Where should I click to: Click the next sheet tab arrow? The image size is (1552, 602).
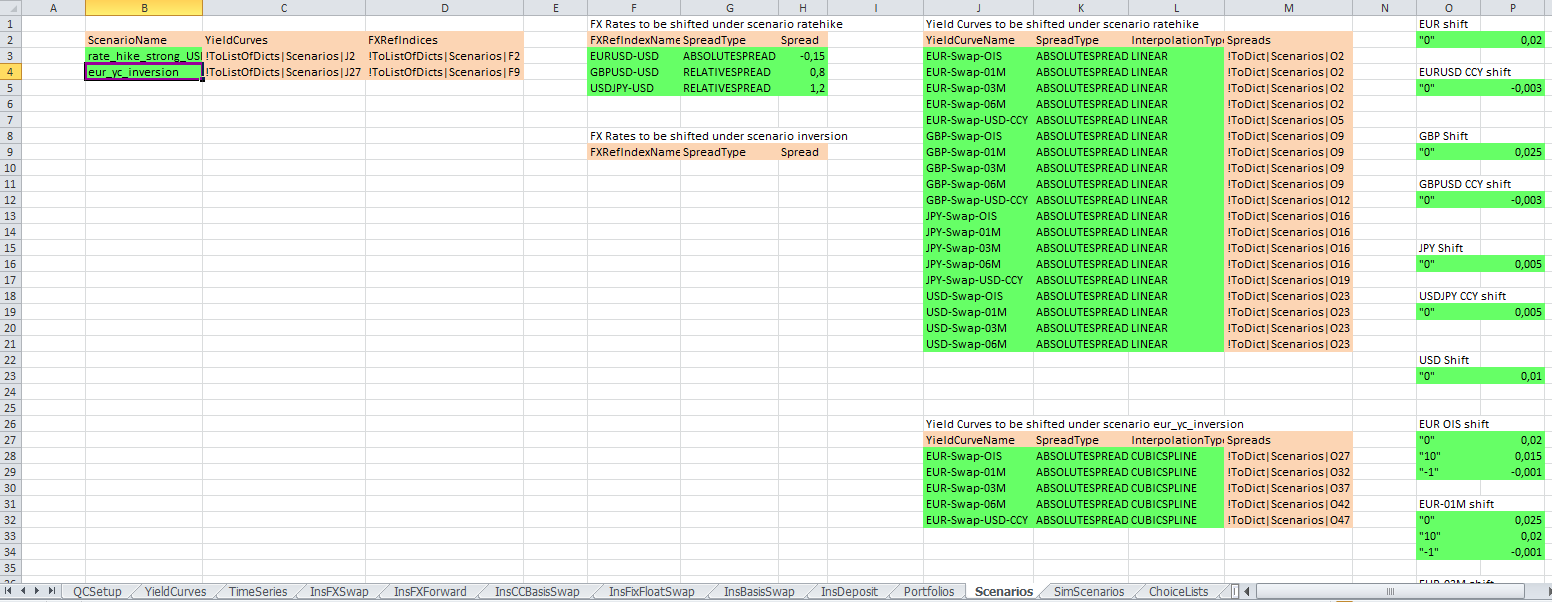38,592
